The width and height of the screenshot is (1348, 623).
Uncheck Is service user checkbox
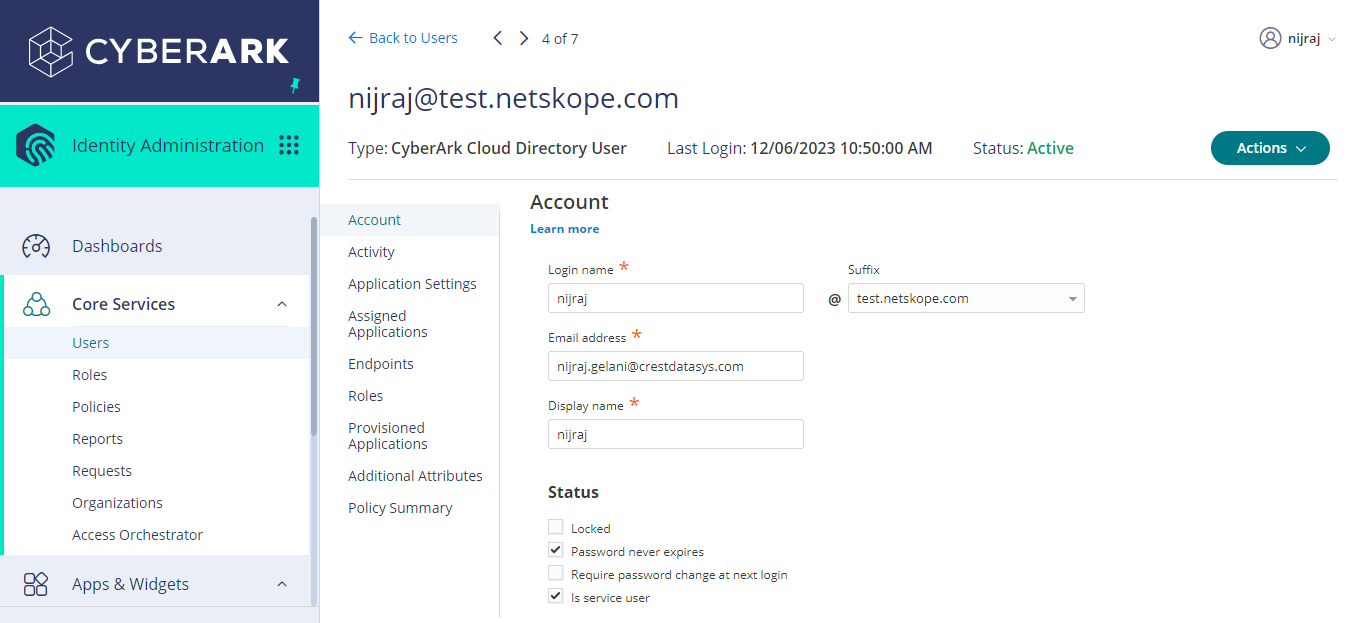click(556, 596)
